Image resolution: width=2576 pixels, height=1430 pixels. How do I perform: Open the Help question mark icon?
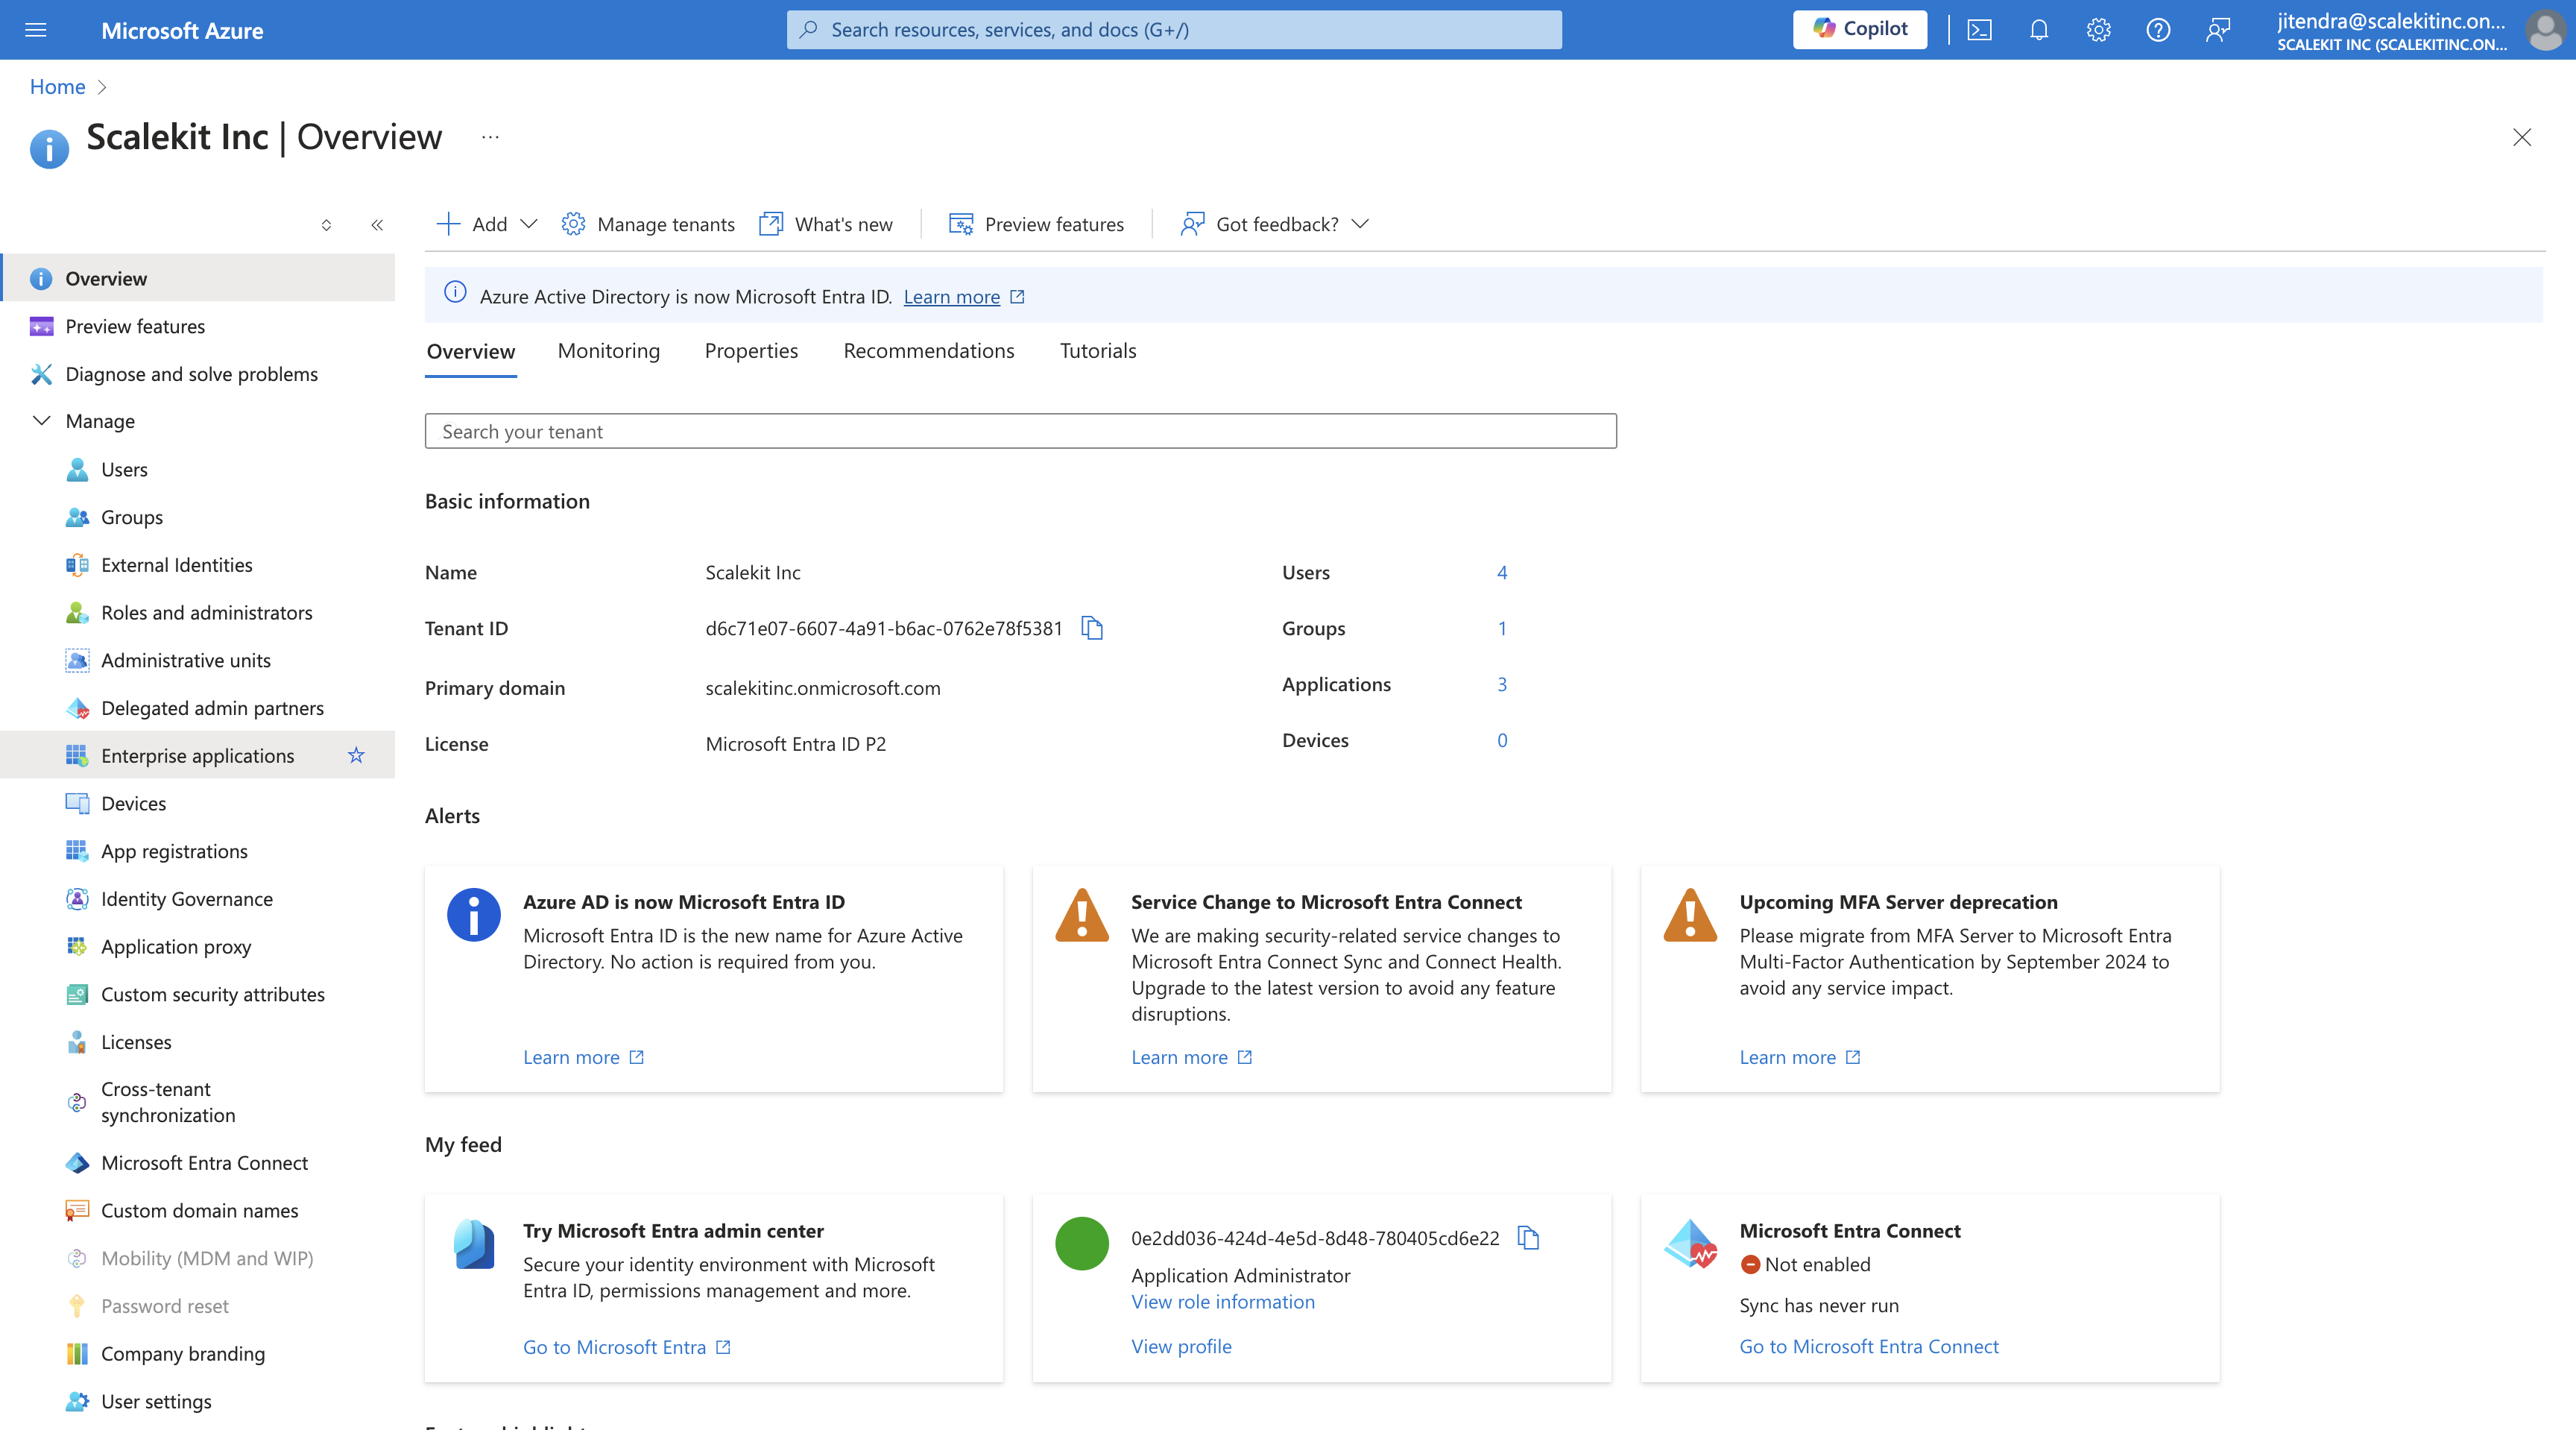pyautogui.click(x=2158, y=30)
